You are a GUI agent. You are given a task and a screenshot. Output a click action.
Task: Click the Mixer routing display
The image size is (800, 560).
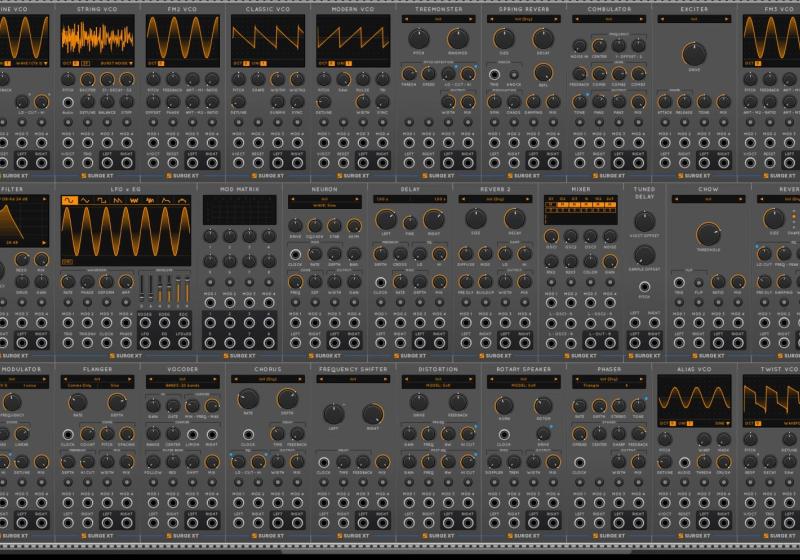581,209
